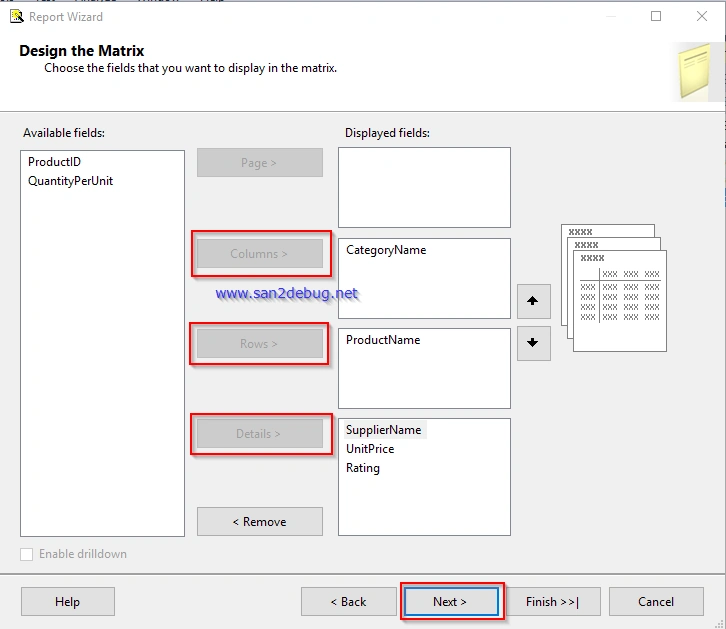Image resolution: width=726 pixels, height=629 pixels.
Task: Open Help for the wizard
Action: coord(68,602)
